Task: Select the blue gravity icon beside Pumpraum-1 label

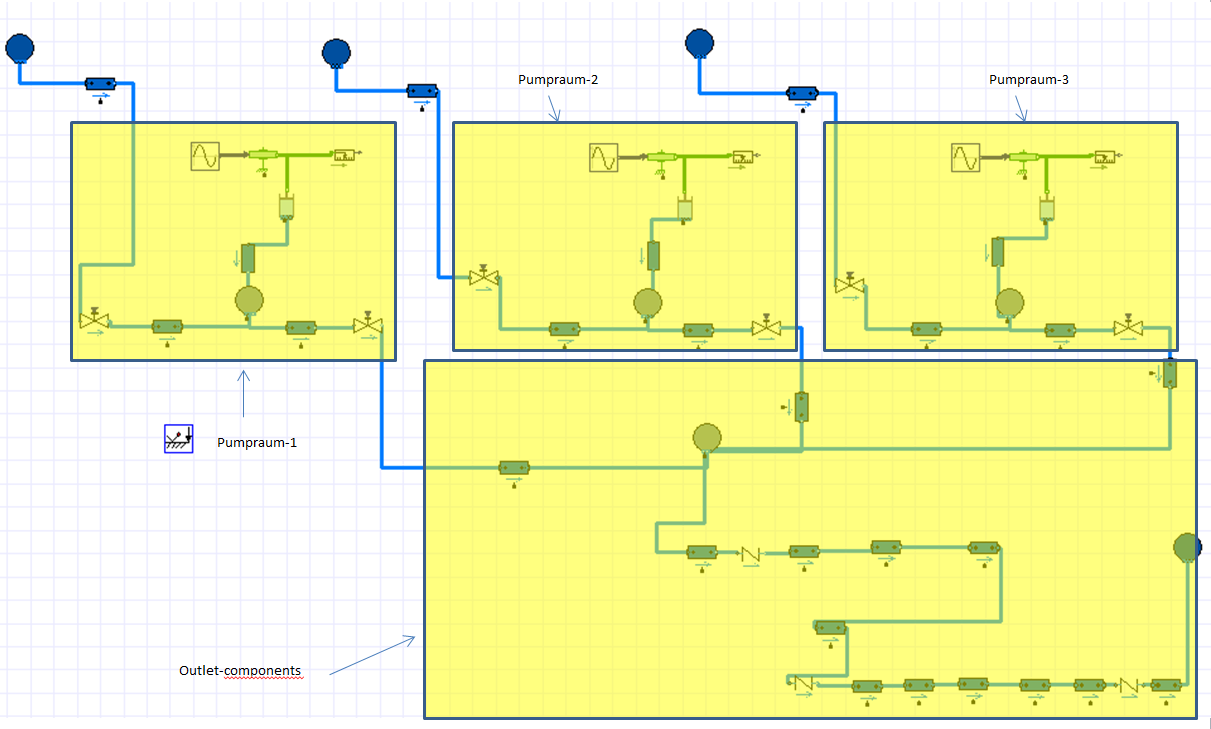Action: [178, 438]
